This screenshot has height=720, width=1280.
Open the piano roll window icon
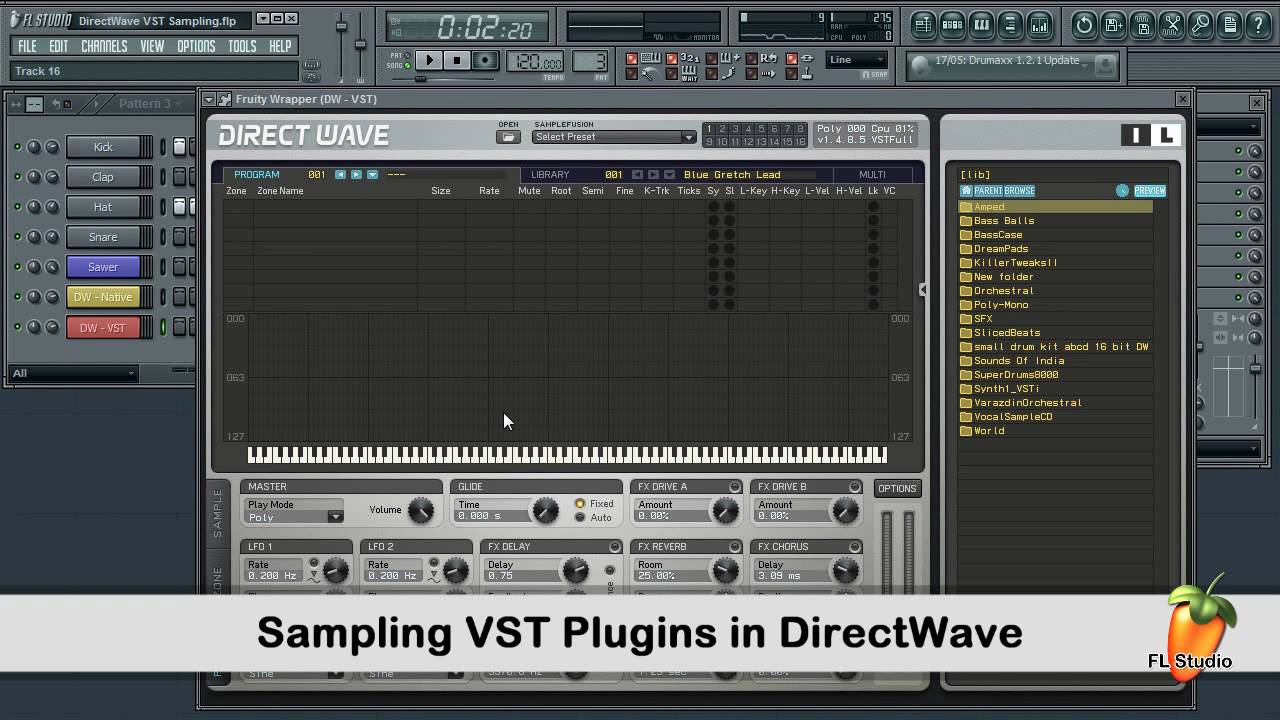tap(981, 25)
